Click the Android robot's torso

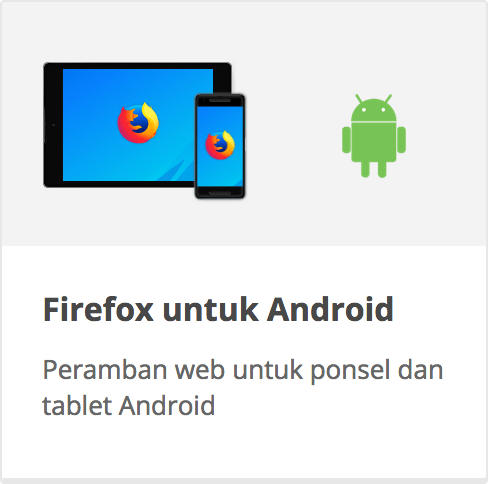tap(374, 143)
